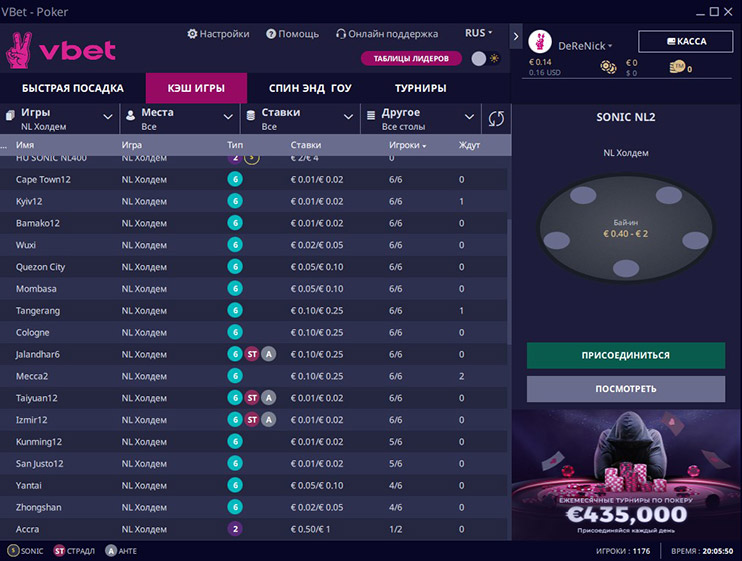Switch to СПИН ЭНД ГОУ tab
The width and height of the screenshot is (742, 561).
click(x=310, y=88)
